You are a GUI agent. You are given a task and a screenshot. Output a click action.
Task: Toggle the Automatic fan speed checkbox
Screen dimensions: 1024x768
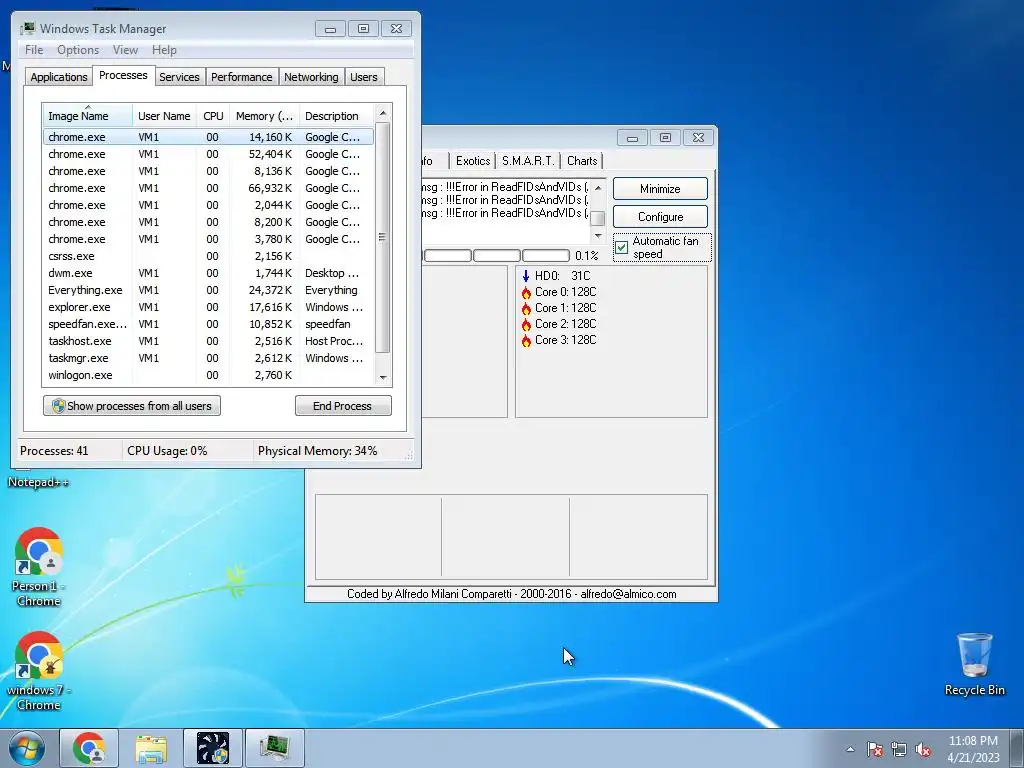click(x=622, y=248)
